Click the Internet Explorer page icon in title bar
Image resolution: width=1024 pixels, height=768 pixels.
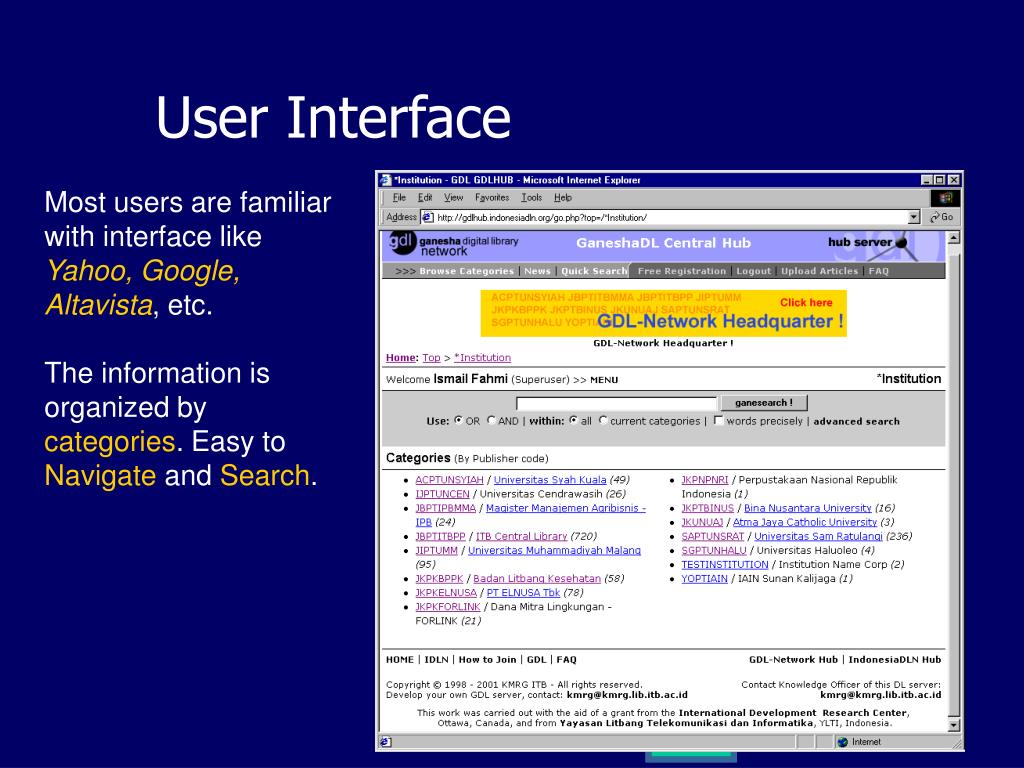pos(386,180)
